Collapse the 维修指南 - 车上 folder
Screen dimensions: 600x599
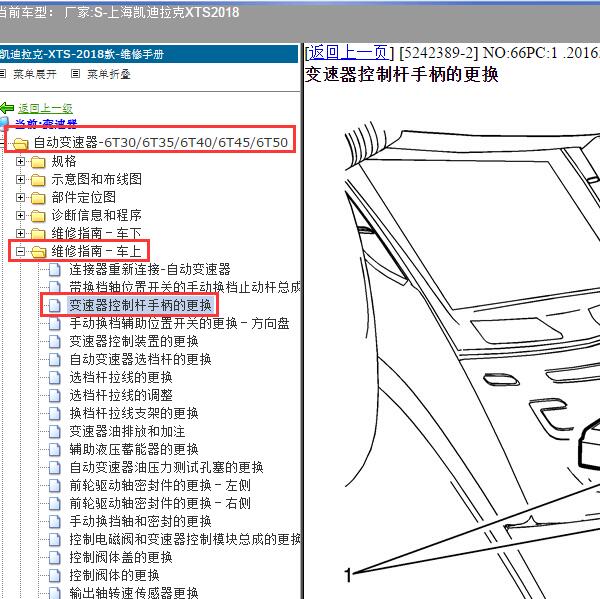click(x=20, y=252)
